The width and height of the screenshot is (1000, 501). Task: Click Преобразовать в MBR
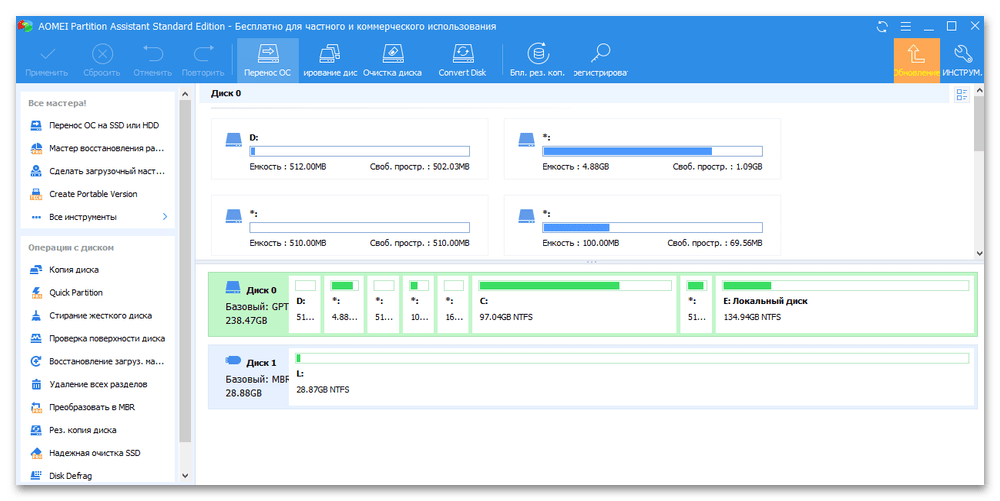82,407
